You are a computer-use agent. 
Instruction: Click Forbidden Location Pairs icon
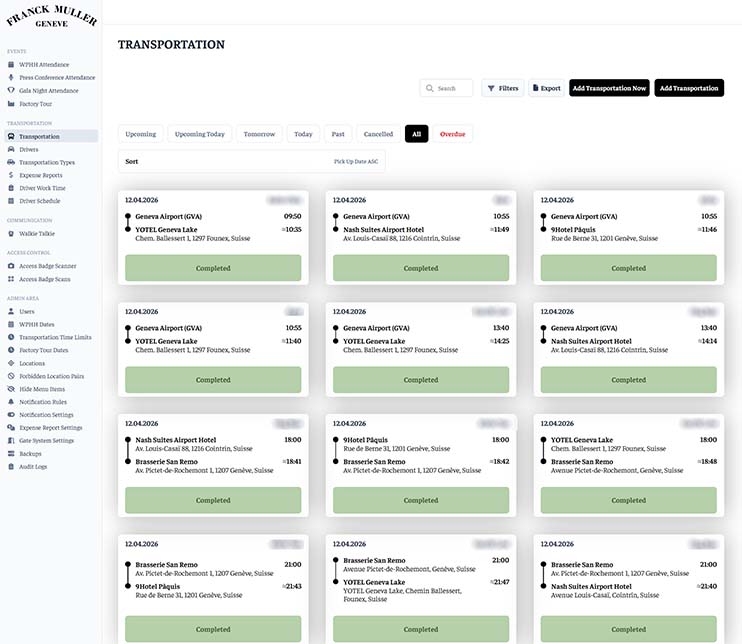pyautogui.click(x=11, y=376)
